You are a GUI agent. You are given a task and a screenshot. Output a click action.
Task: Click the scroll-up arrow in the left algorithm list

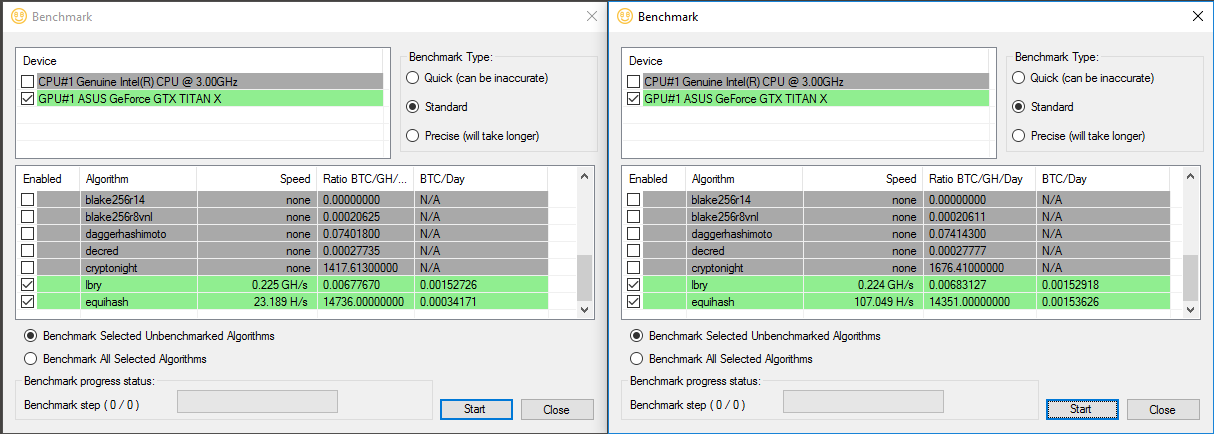click(584, 176)
